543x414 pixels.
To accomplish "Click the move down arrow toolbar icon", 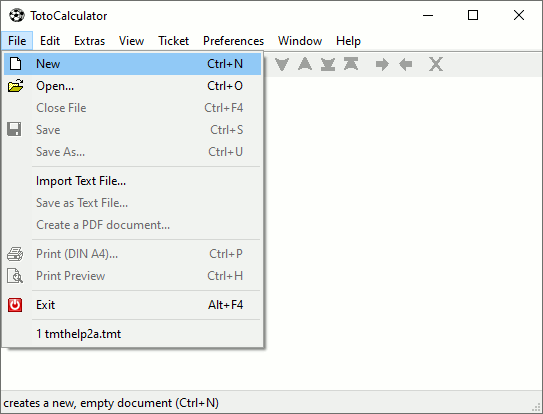I will click(x=282, y=64).
